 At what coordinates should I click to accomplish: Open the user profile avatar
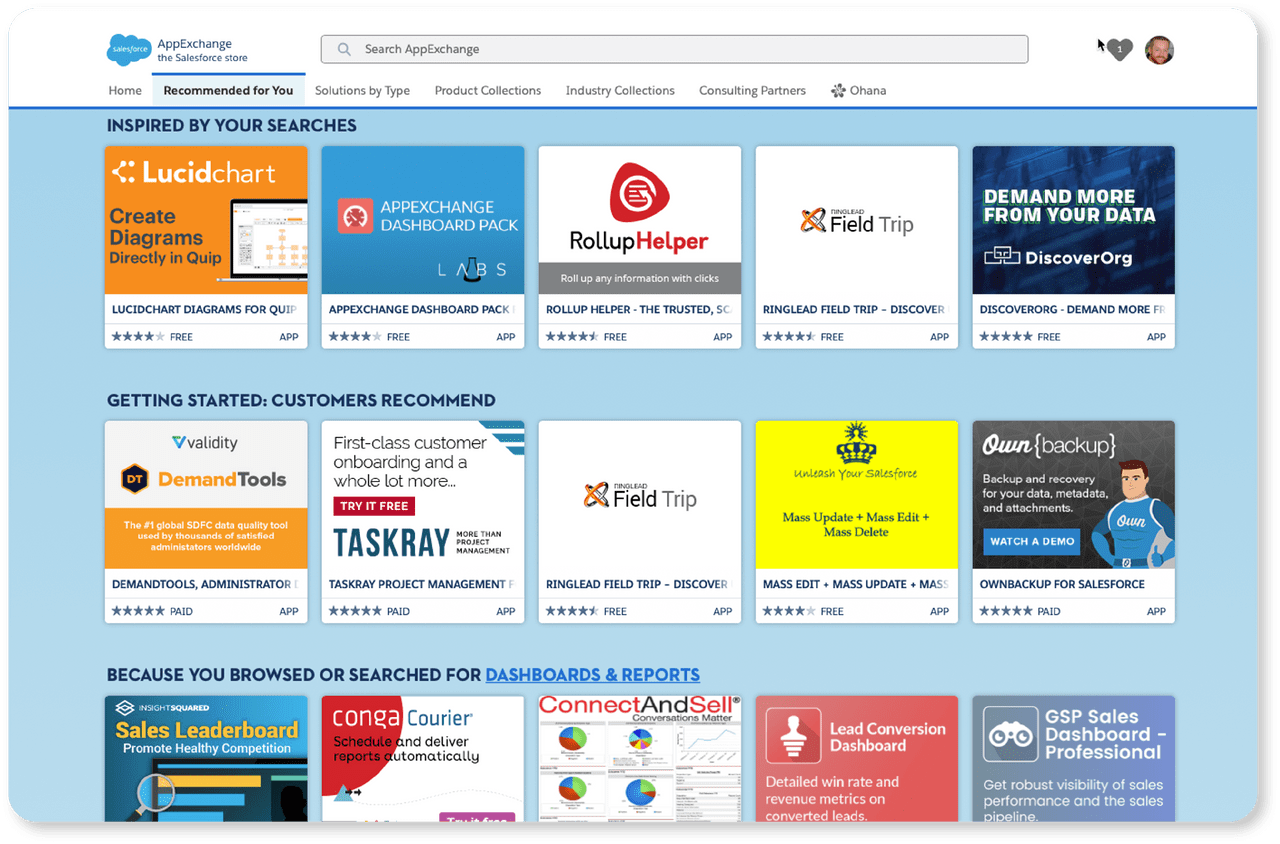coord(1159,50)
